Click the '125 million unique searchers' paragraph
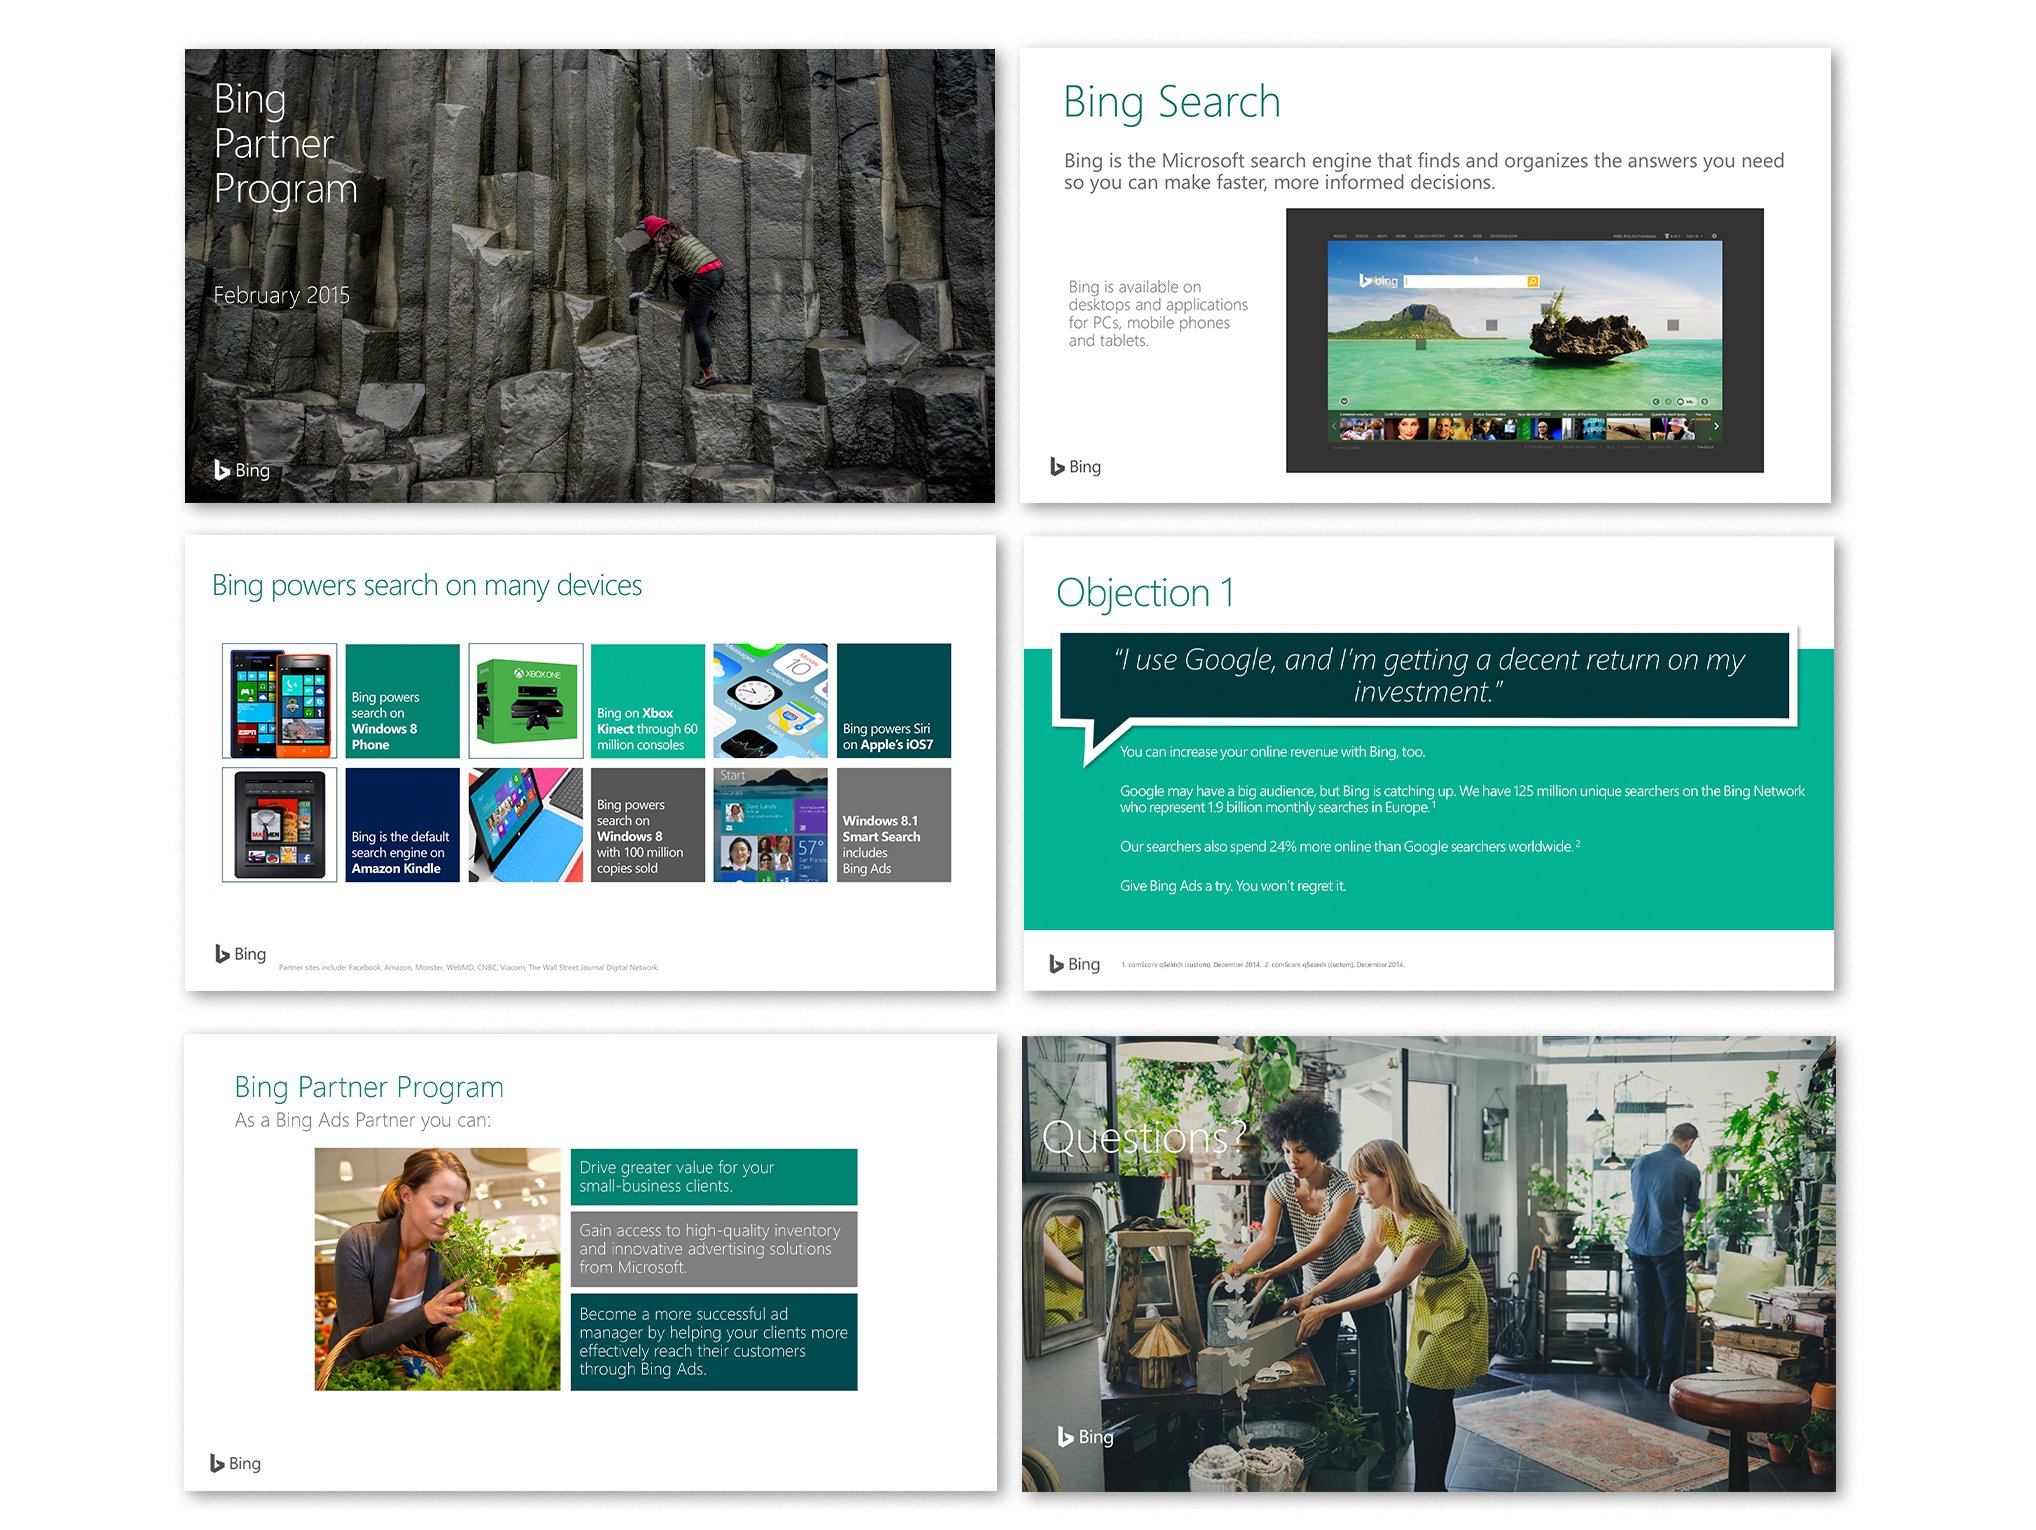This screenshot has height=1530, width=2036. 1462,799
